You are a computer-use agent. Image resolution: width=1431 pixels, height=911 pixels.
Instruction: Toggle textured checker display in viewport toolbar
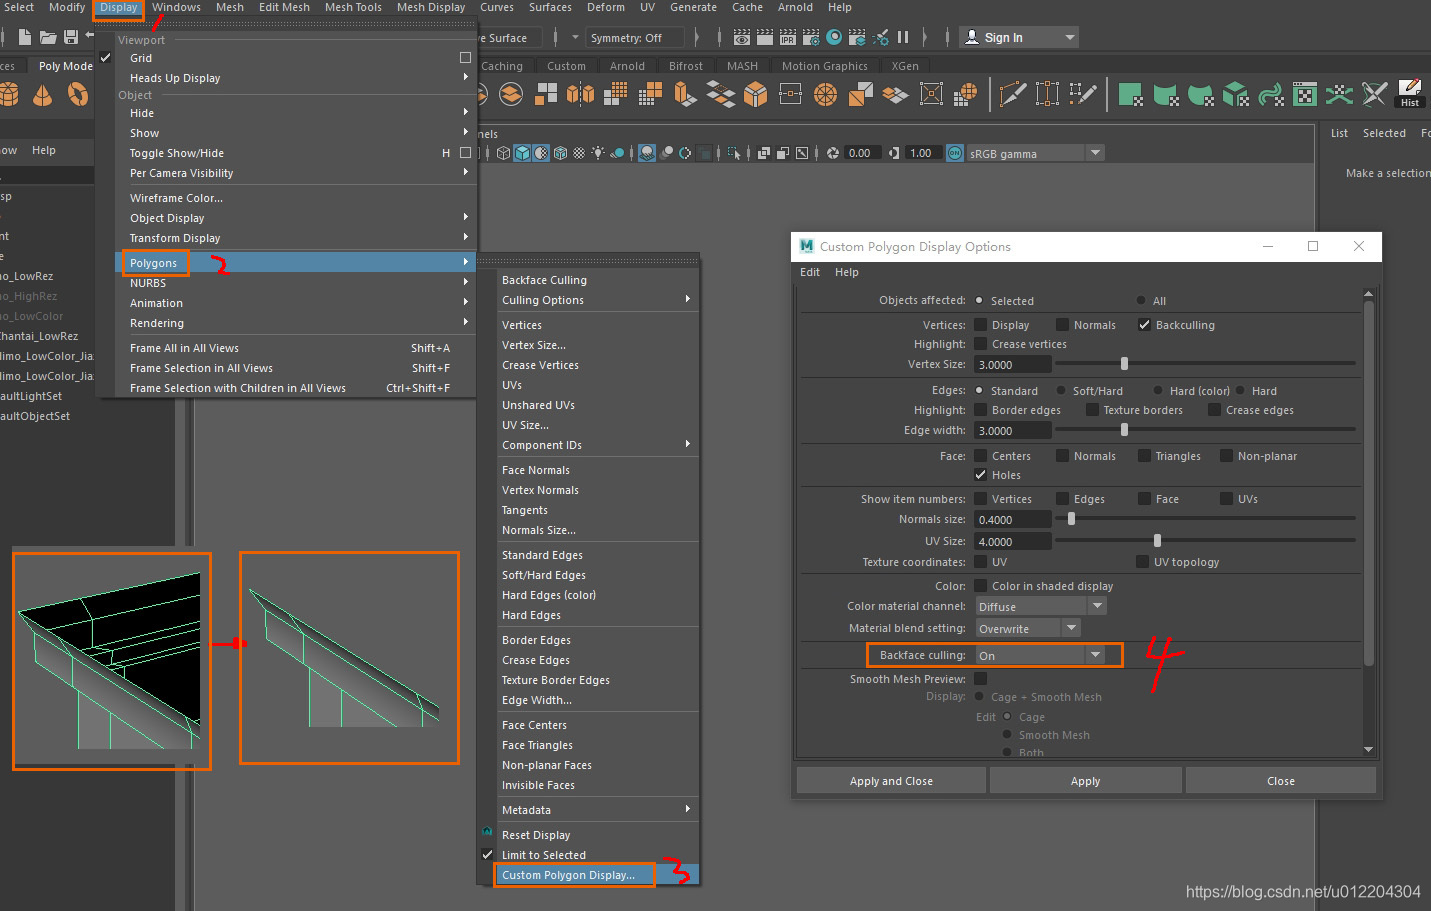(x=579, y=153)
